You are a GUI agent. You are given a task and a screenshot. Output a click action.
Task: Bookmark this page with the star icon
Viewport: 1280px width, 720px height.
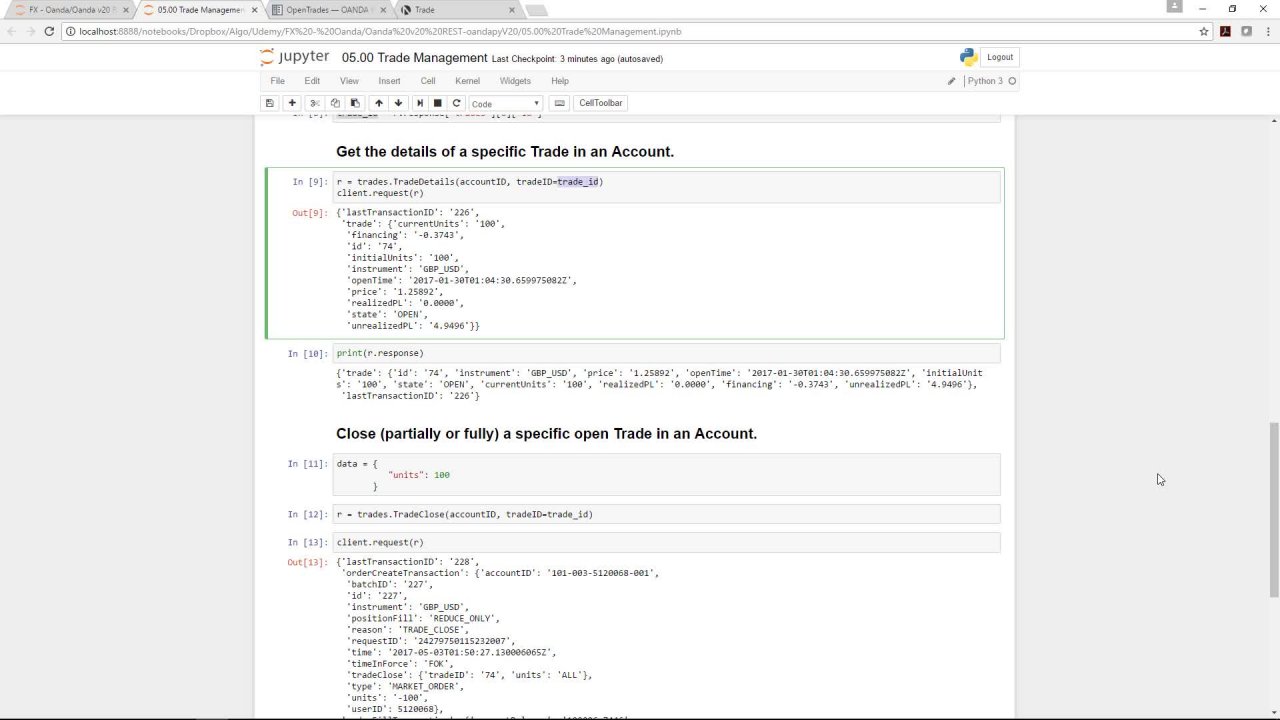click(x=1204, y=31)
